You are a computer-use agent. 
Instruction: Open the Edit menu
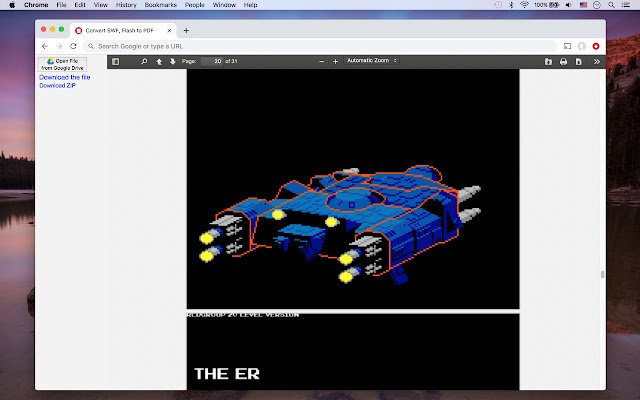(80, 5)
